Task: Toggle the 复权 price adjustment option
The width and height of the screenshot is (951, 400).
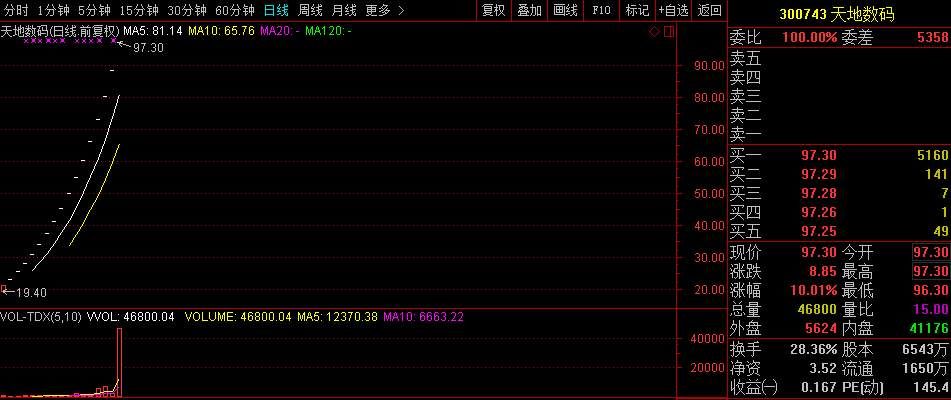Action: pos(493,10)
